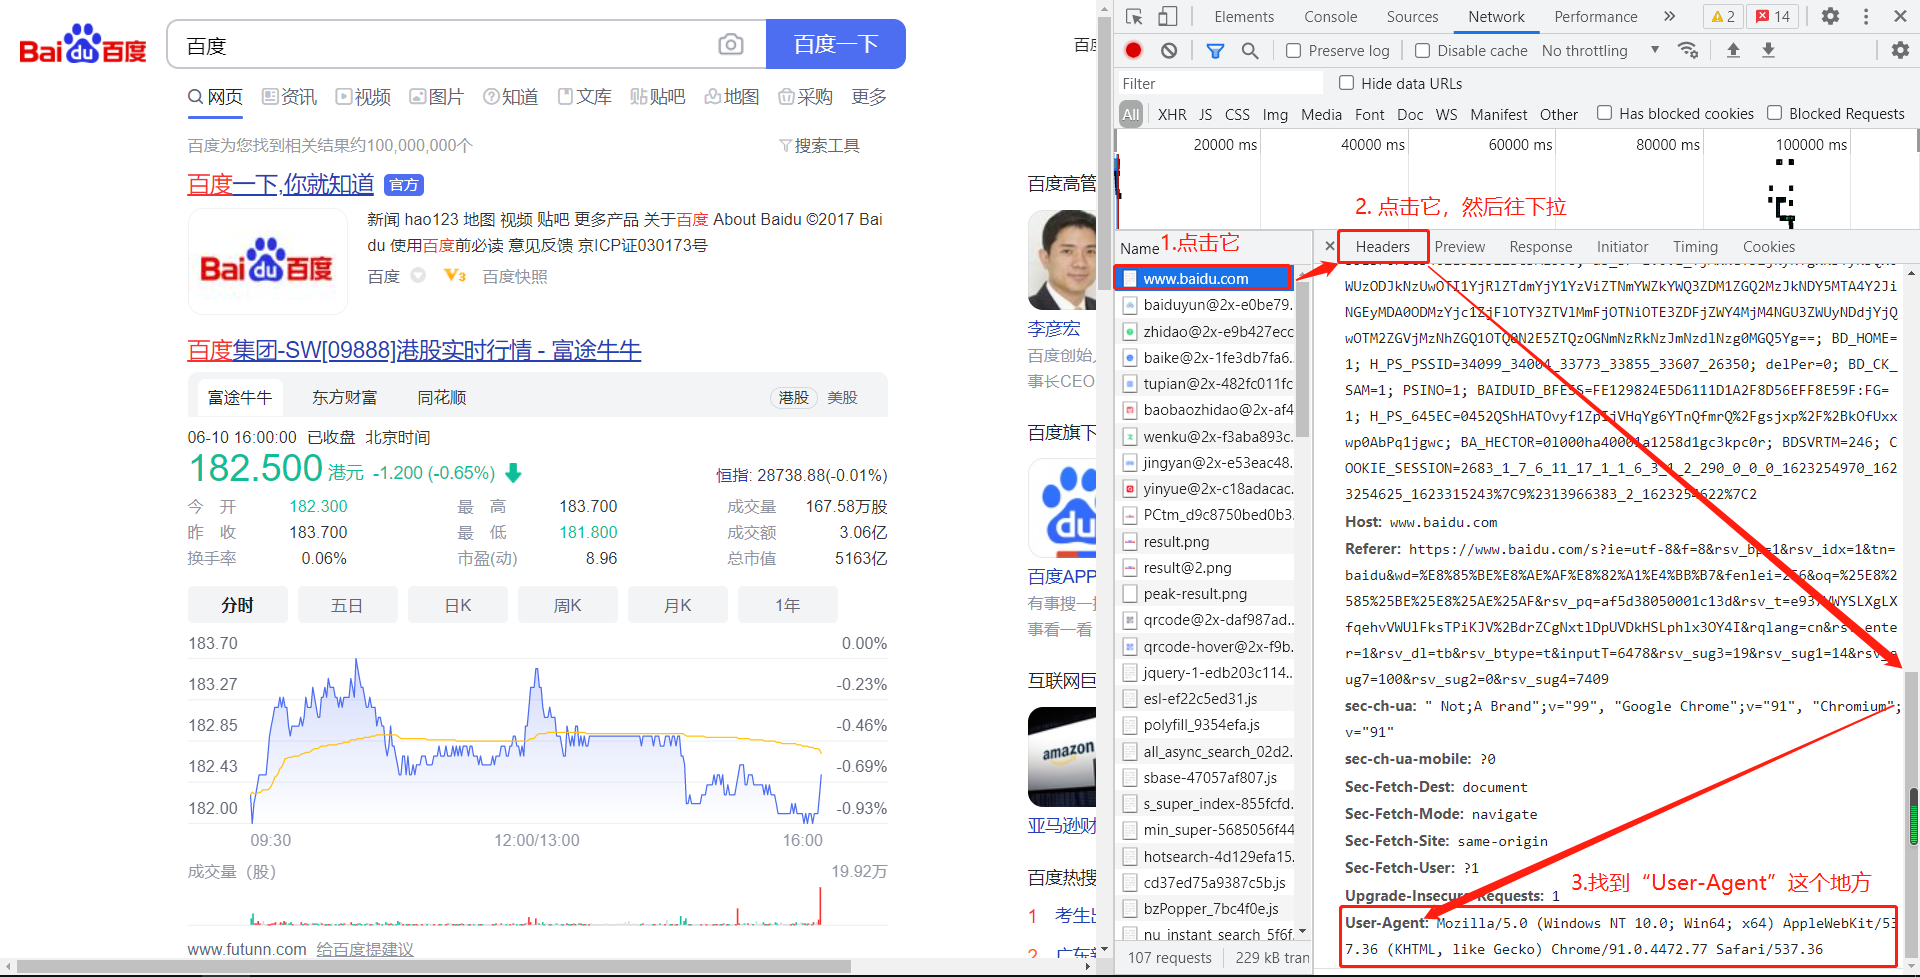Click the 2 warnings badge
The height and width of the screenshot is (977, 1920).
tap(1723, 17)
